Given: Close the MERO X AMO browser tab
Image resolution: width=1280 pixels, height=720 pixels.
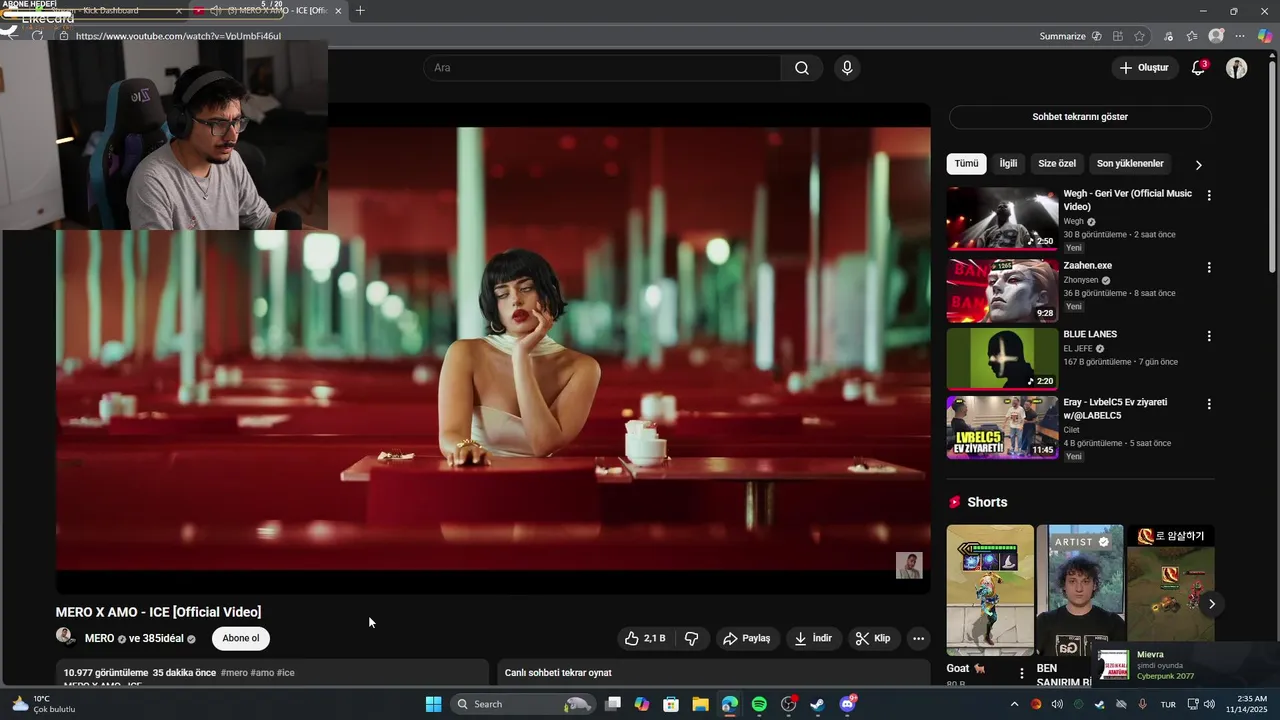Looking at the screenshot, I should click(x=338, y=11).
